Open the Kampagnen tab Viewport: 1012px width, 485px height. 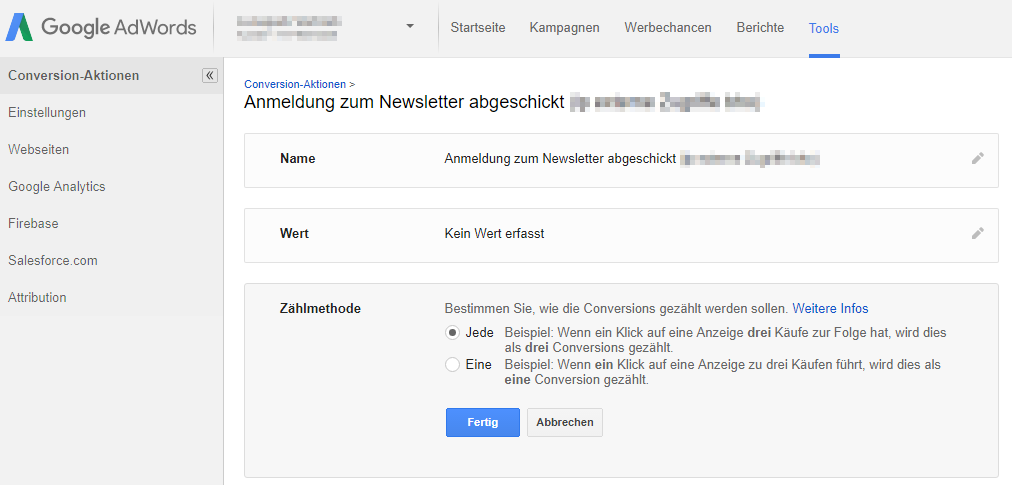point(564,28)
